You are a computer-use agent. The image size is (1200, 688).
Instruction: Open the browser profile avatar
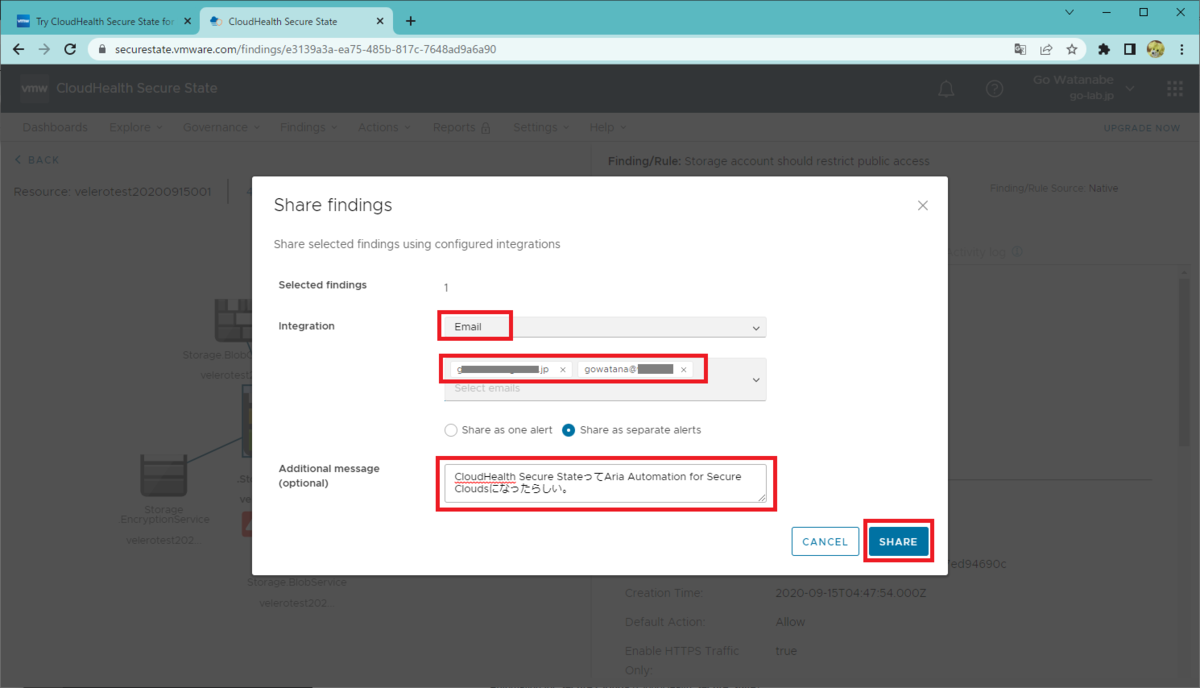point(1155,49)
